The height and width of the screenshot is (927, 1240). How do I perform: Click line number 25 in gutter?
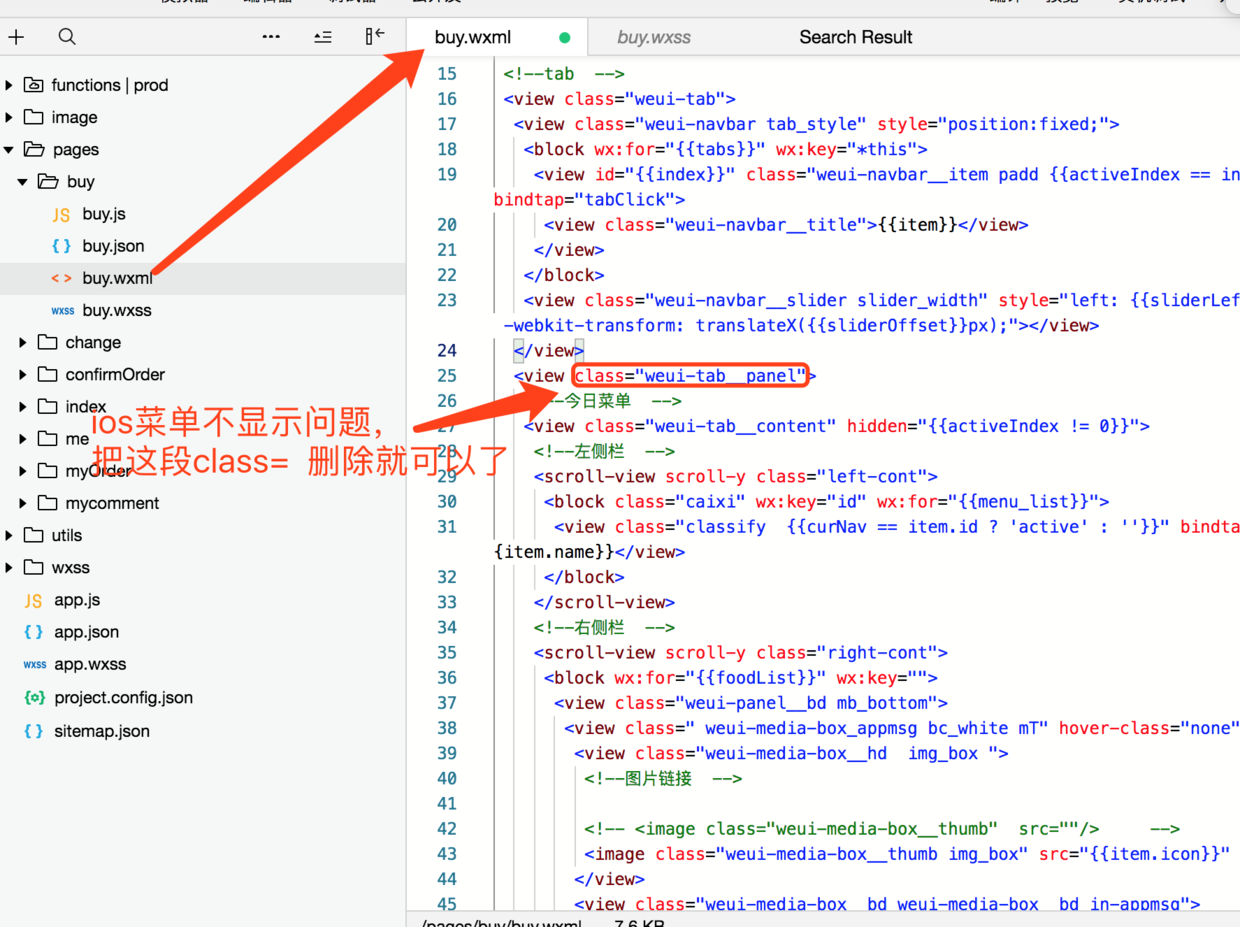[447, 376]
